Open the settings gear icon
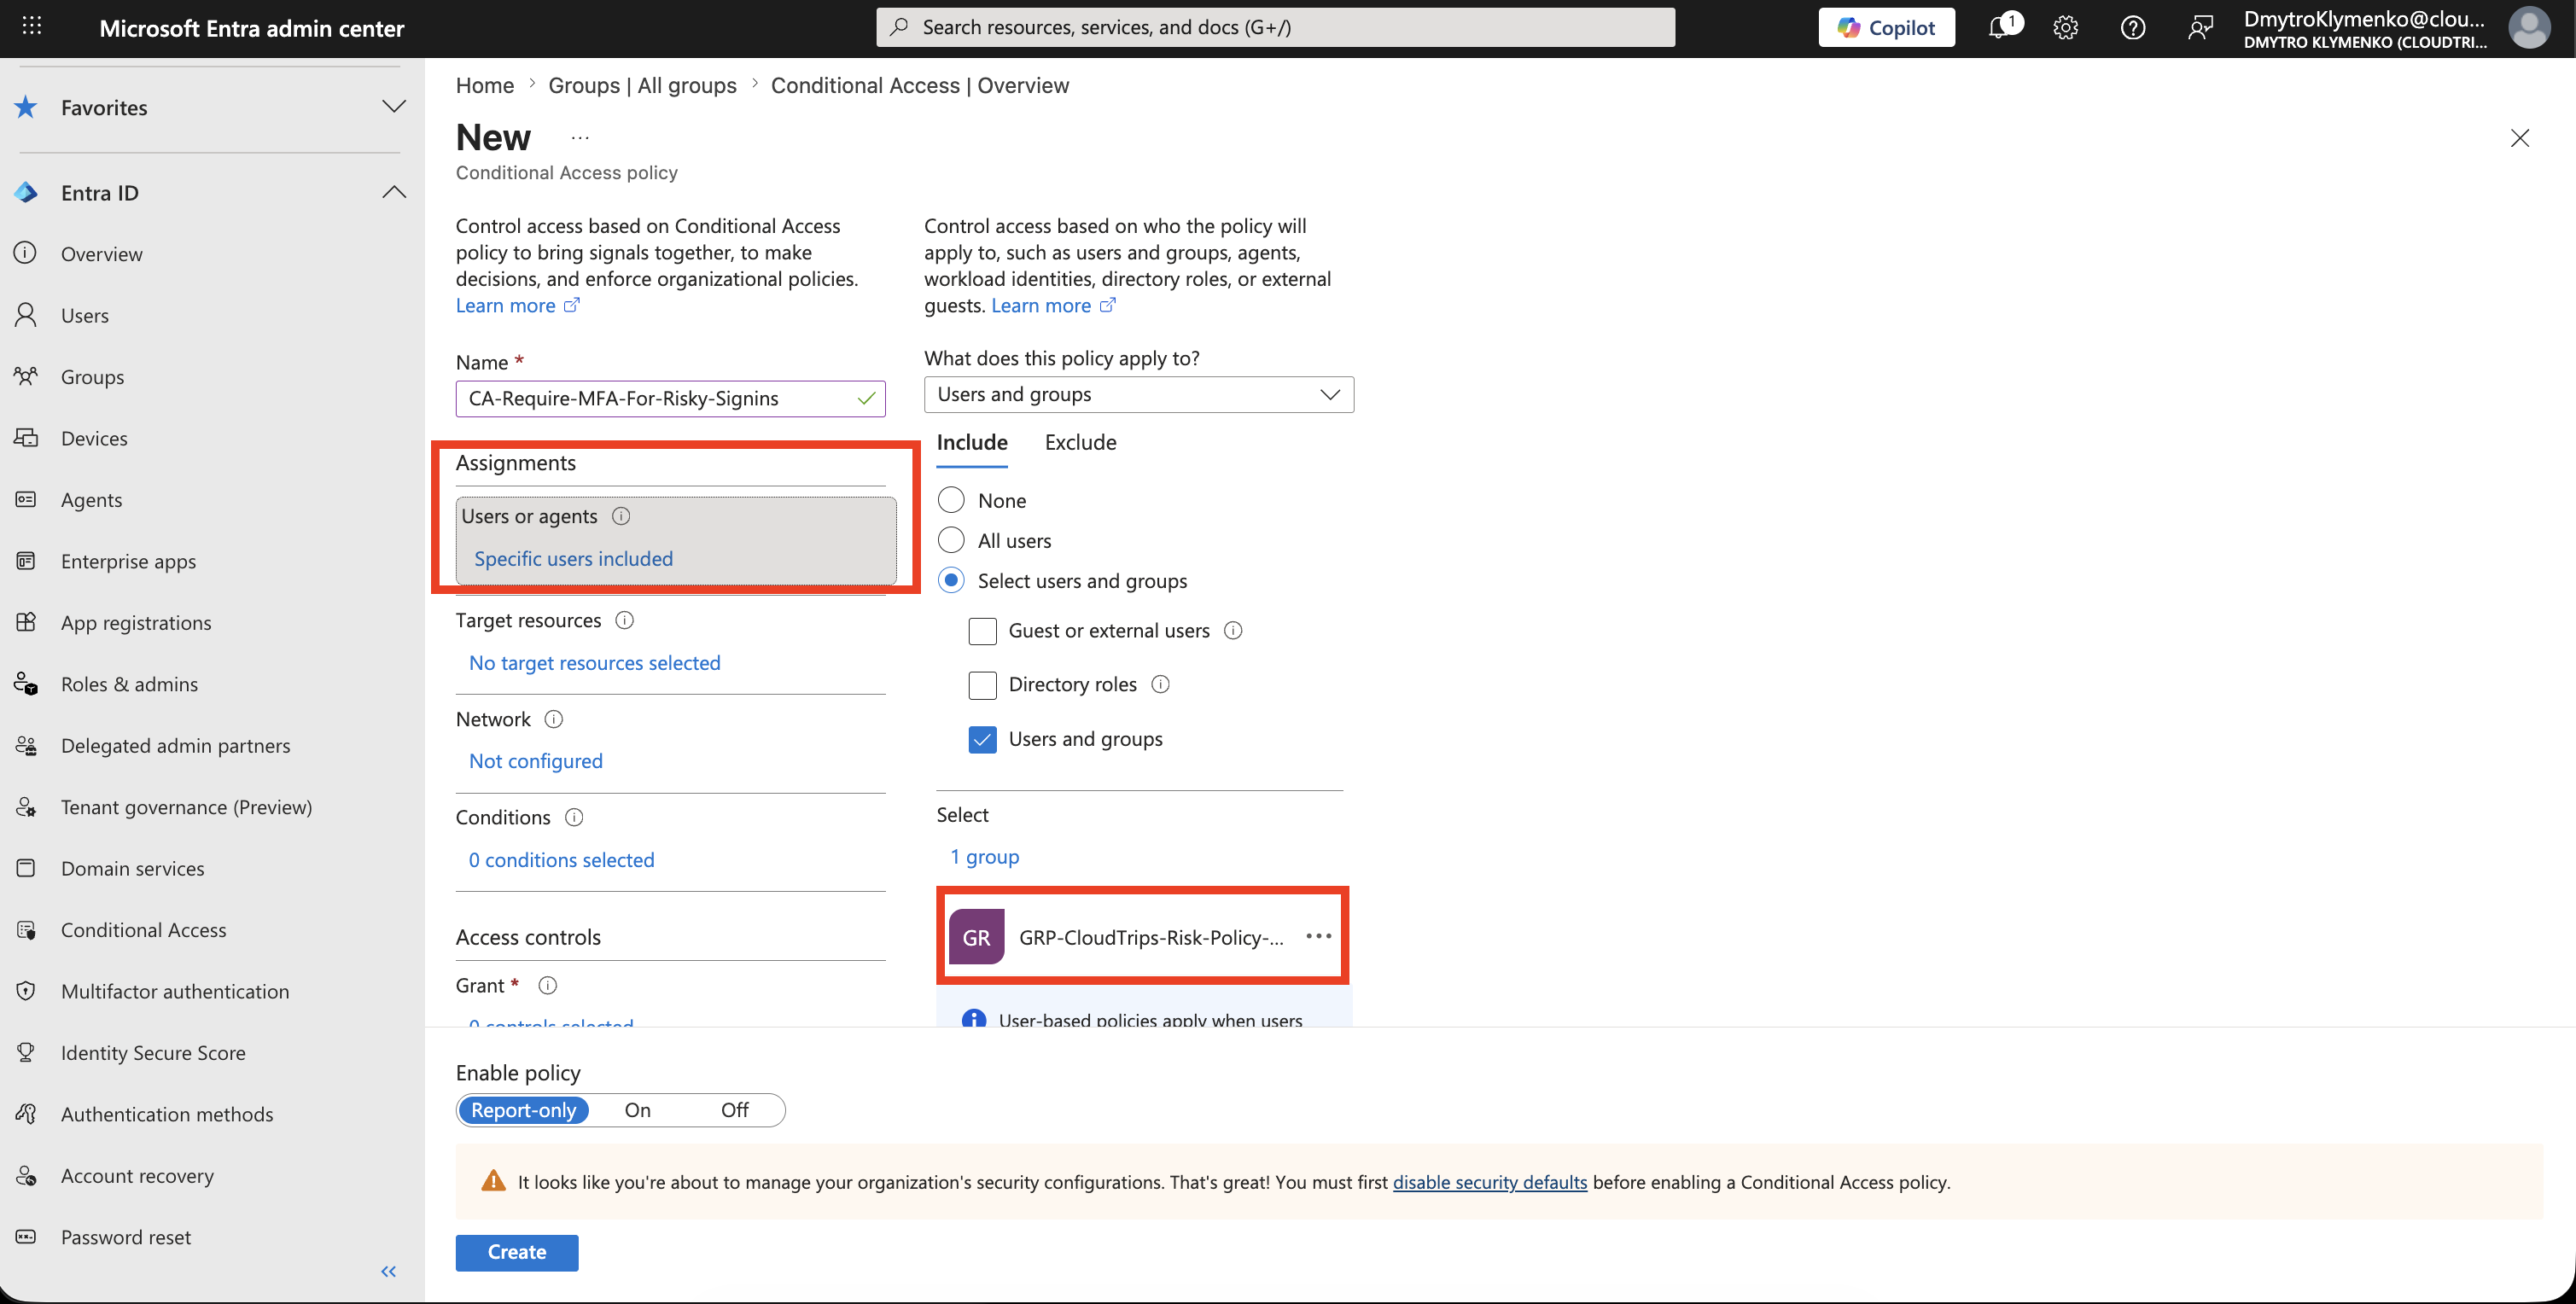 click(x=2066, y=27)
